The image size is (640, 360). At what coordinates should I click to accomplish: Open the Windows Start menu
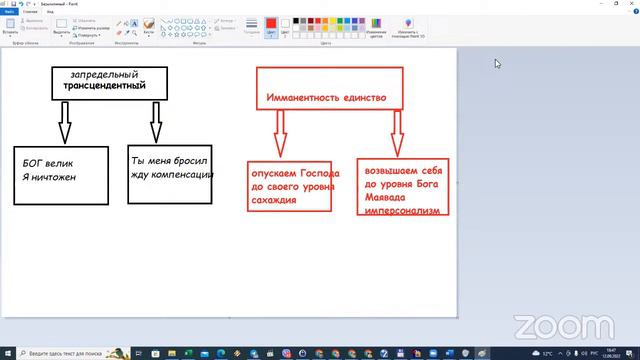[8, 353]
